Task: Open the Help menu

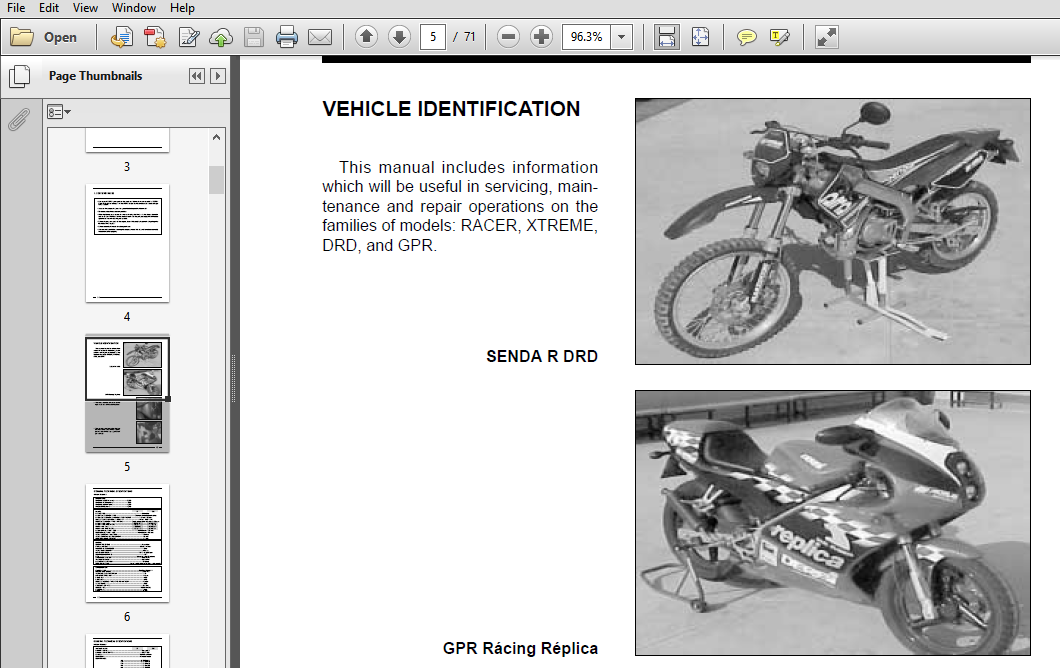Action: pyautogui.click(x=182, y=8)
